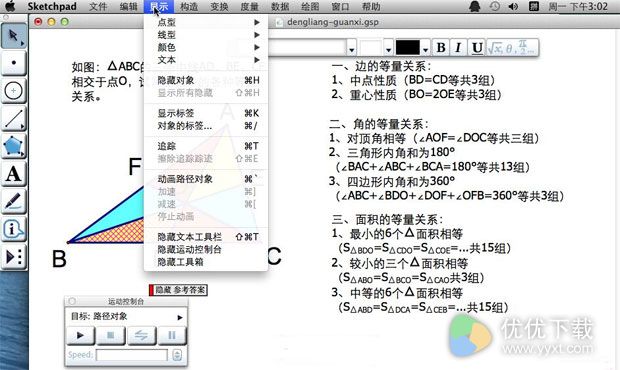Click the 隐藏 参考答案 action button

tap(178, 290)
